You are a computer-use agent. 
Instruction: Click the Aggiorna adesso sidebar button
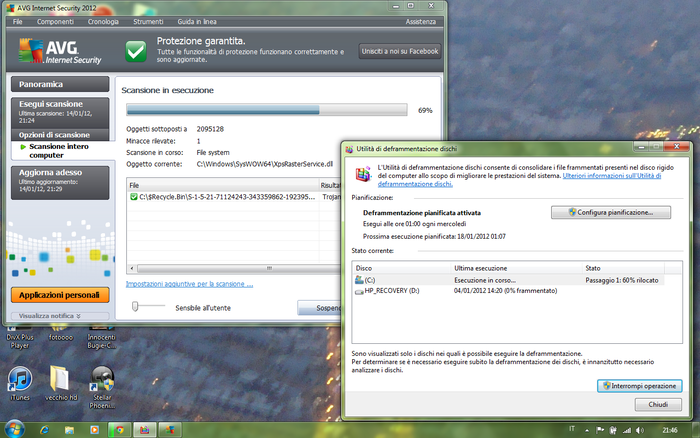click(60, 183)
